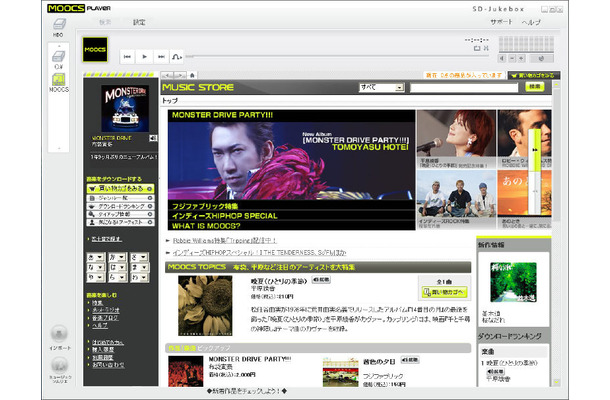
Task: Click the previous track button
Action: (127, 57)
